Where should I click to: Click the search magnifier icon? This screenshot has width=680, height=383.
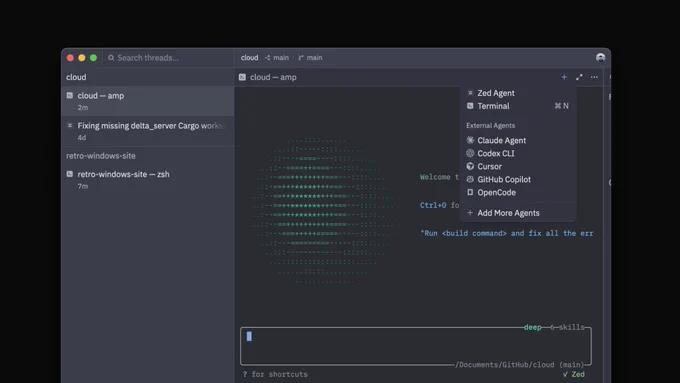click(111, 58)
